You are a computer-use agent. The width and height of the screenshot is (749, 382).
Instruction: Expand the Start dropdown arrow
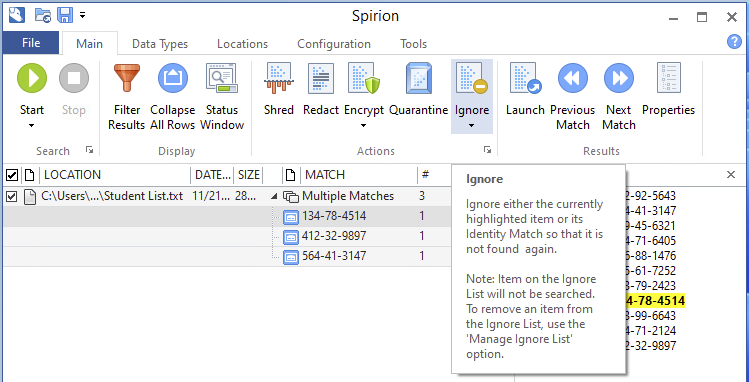click(32, 126)
